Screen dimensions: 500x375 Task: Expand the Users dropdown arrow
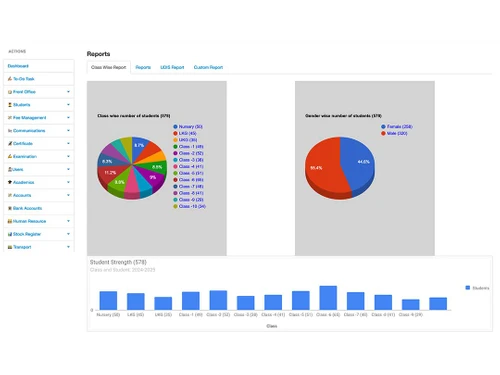(x=68, y=169)
